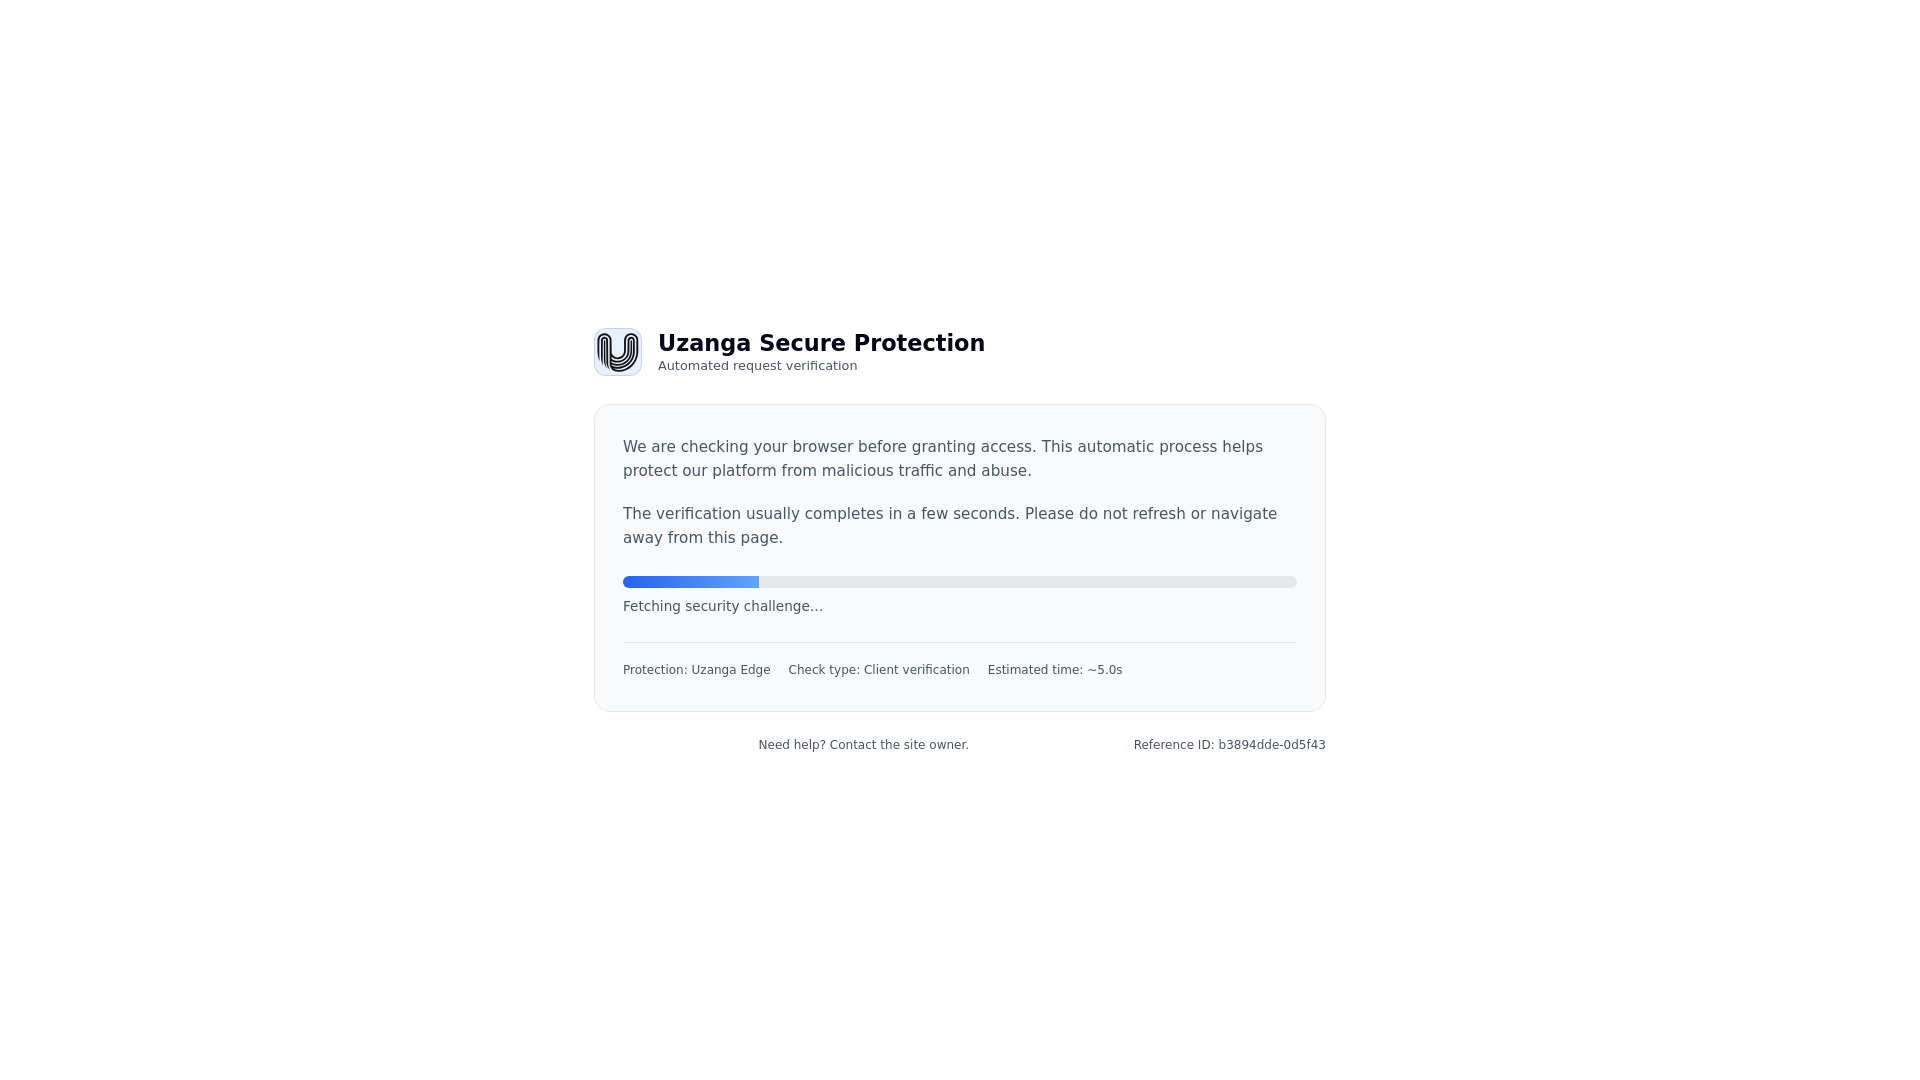Click the Protection: Uzanga Edge label

[x=697, y=670]
